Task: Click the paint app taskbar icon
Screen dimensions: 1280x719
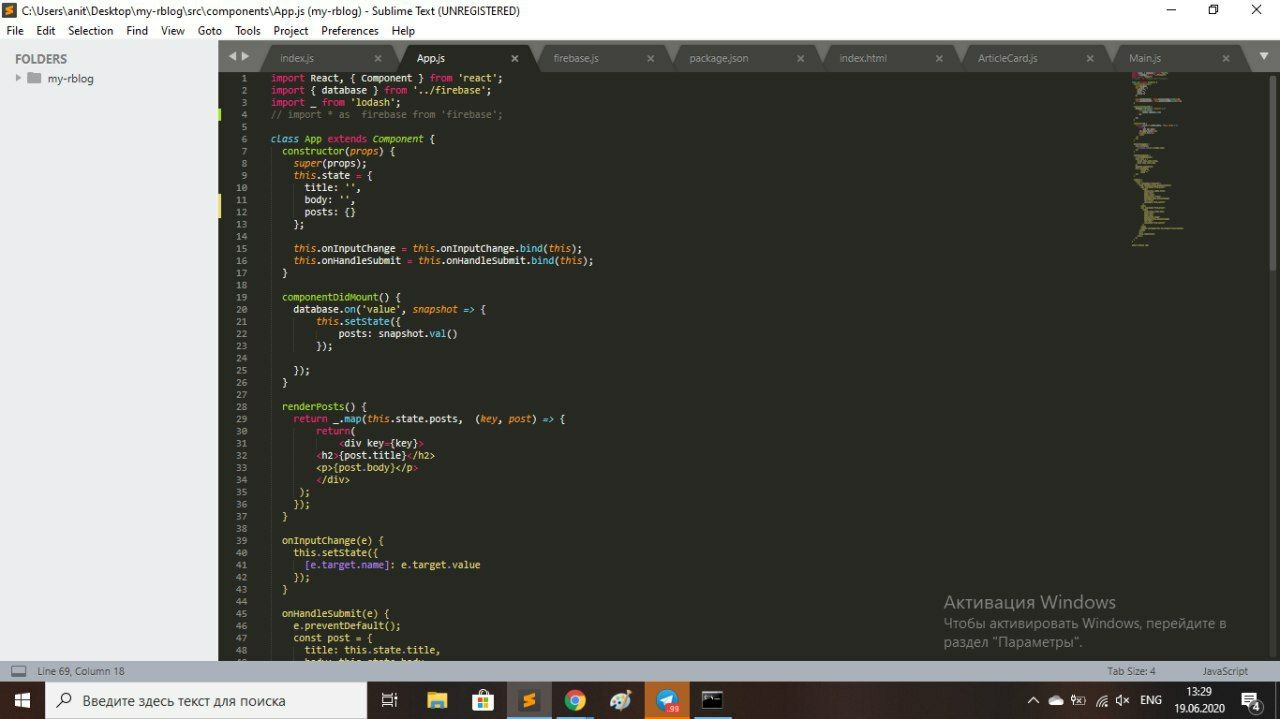Action: coord(621,700)
